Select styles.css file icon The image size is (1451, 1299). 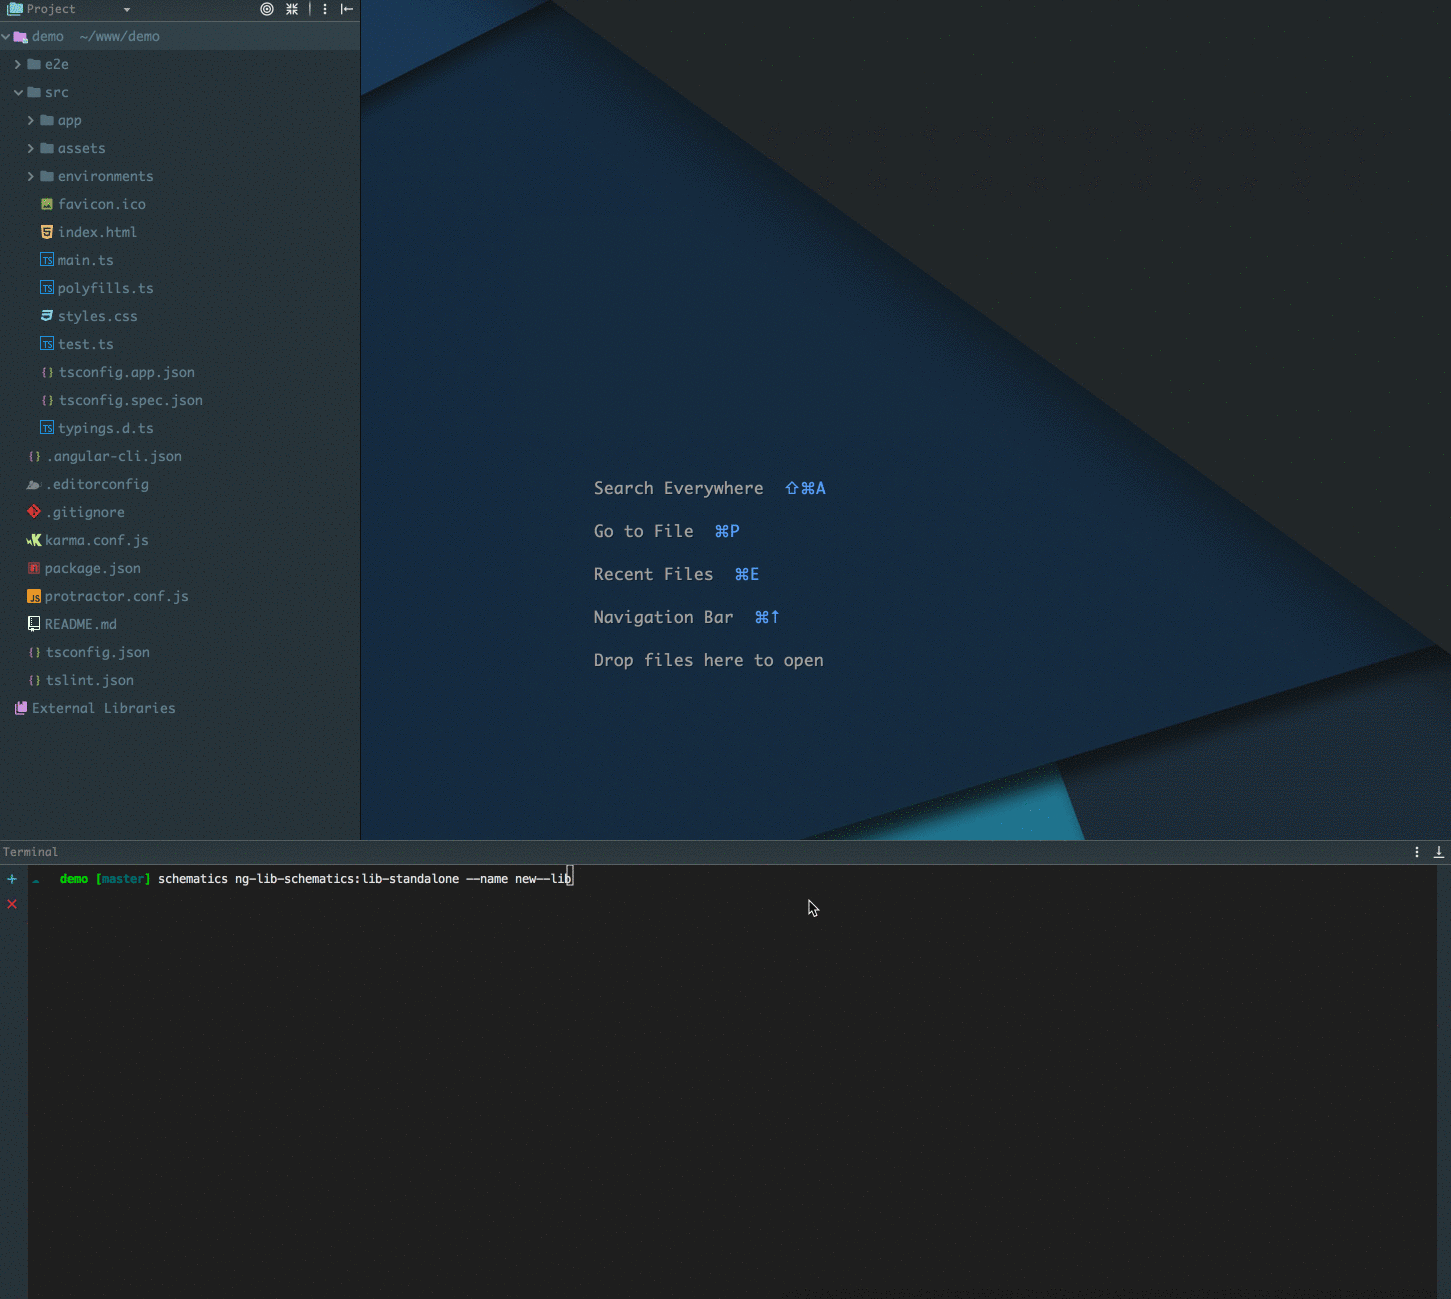coord(47,316)
